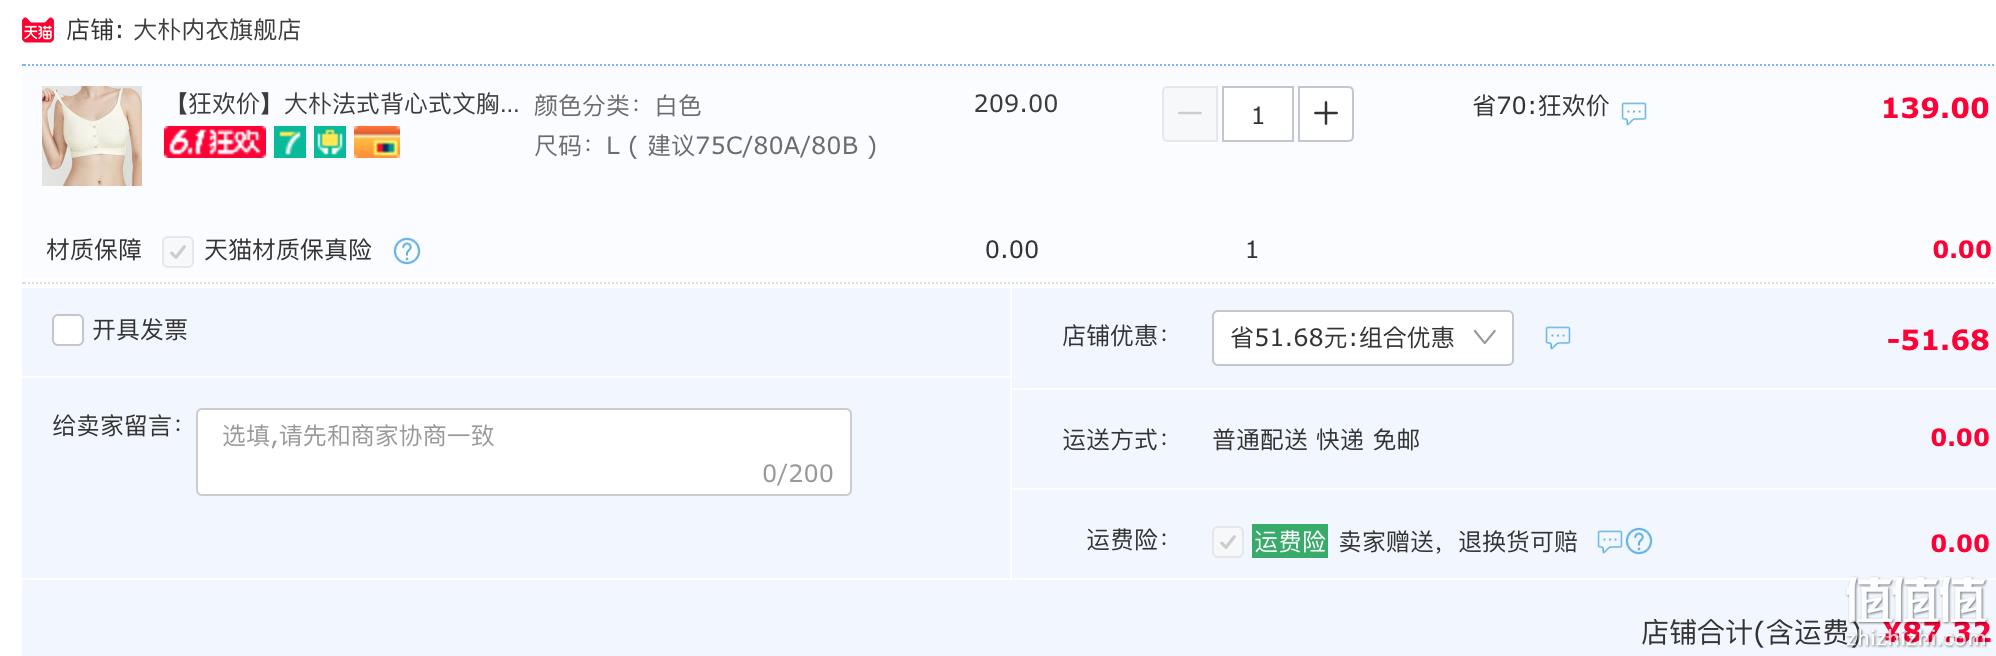The width and height of the screenshot is (1996, 656).
Task: Click the question mark icon in the 运费险 row
Action: pyautogui.click(x=1639, y=542)
